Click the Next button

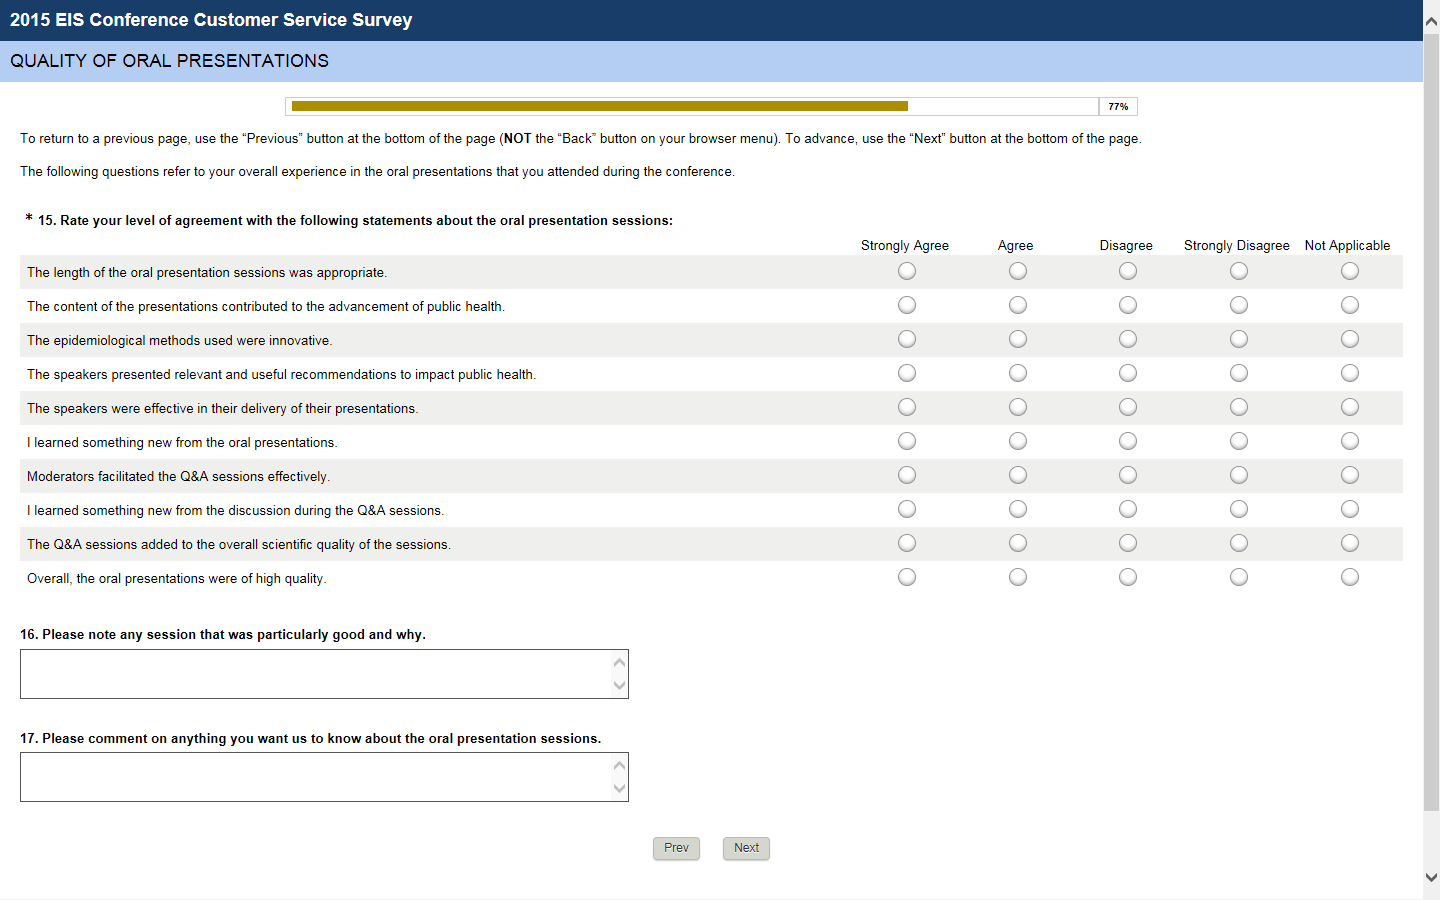(746, 848)
